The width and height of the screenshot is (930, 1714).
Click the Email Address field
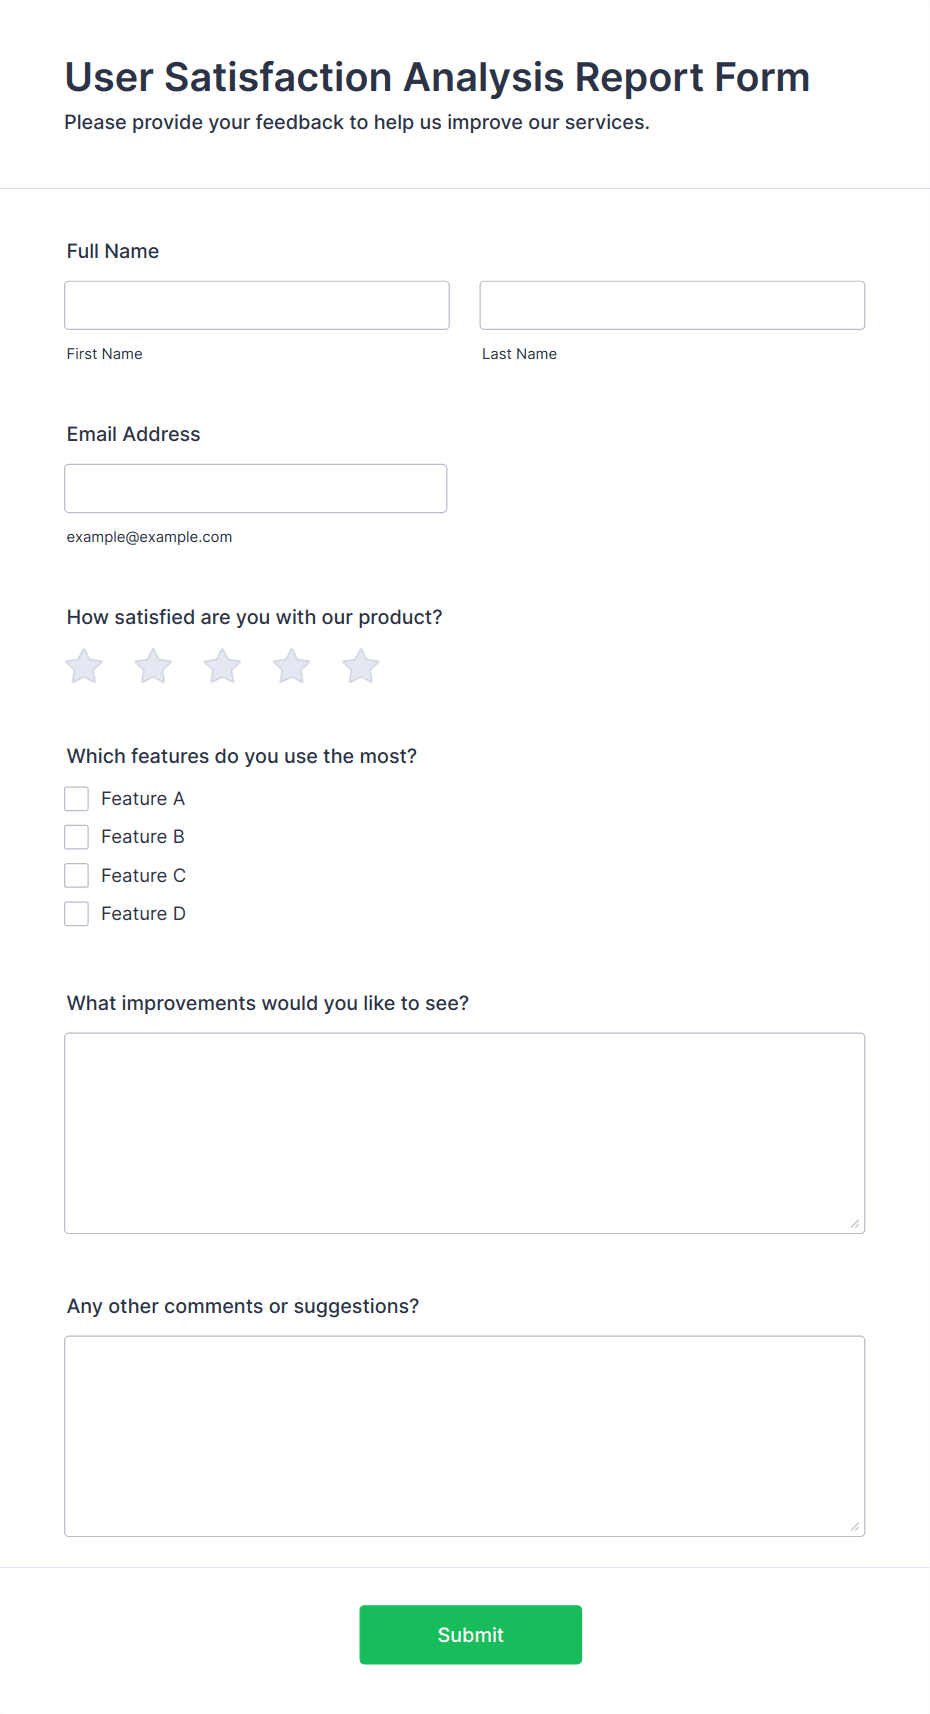pyautogui.click(x=256, y=488)
